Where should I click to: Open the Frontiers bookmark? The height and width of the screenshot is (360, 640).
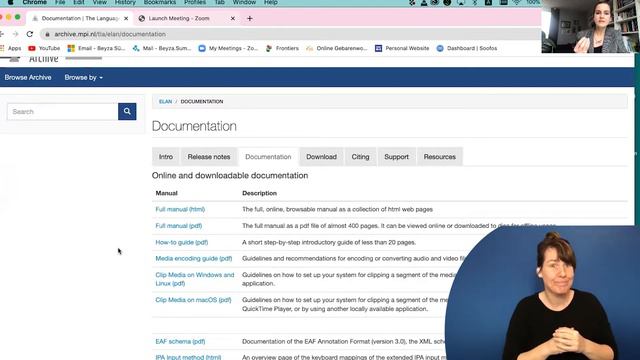coord(282,48)
